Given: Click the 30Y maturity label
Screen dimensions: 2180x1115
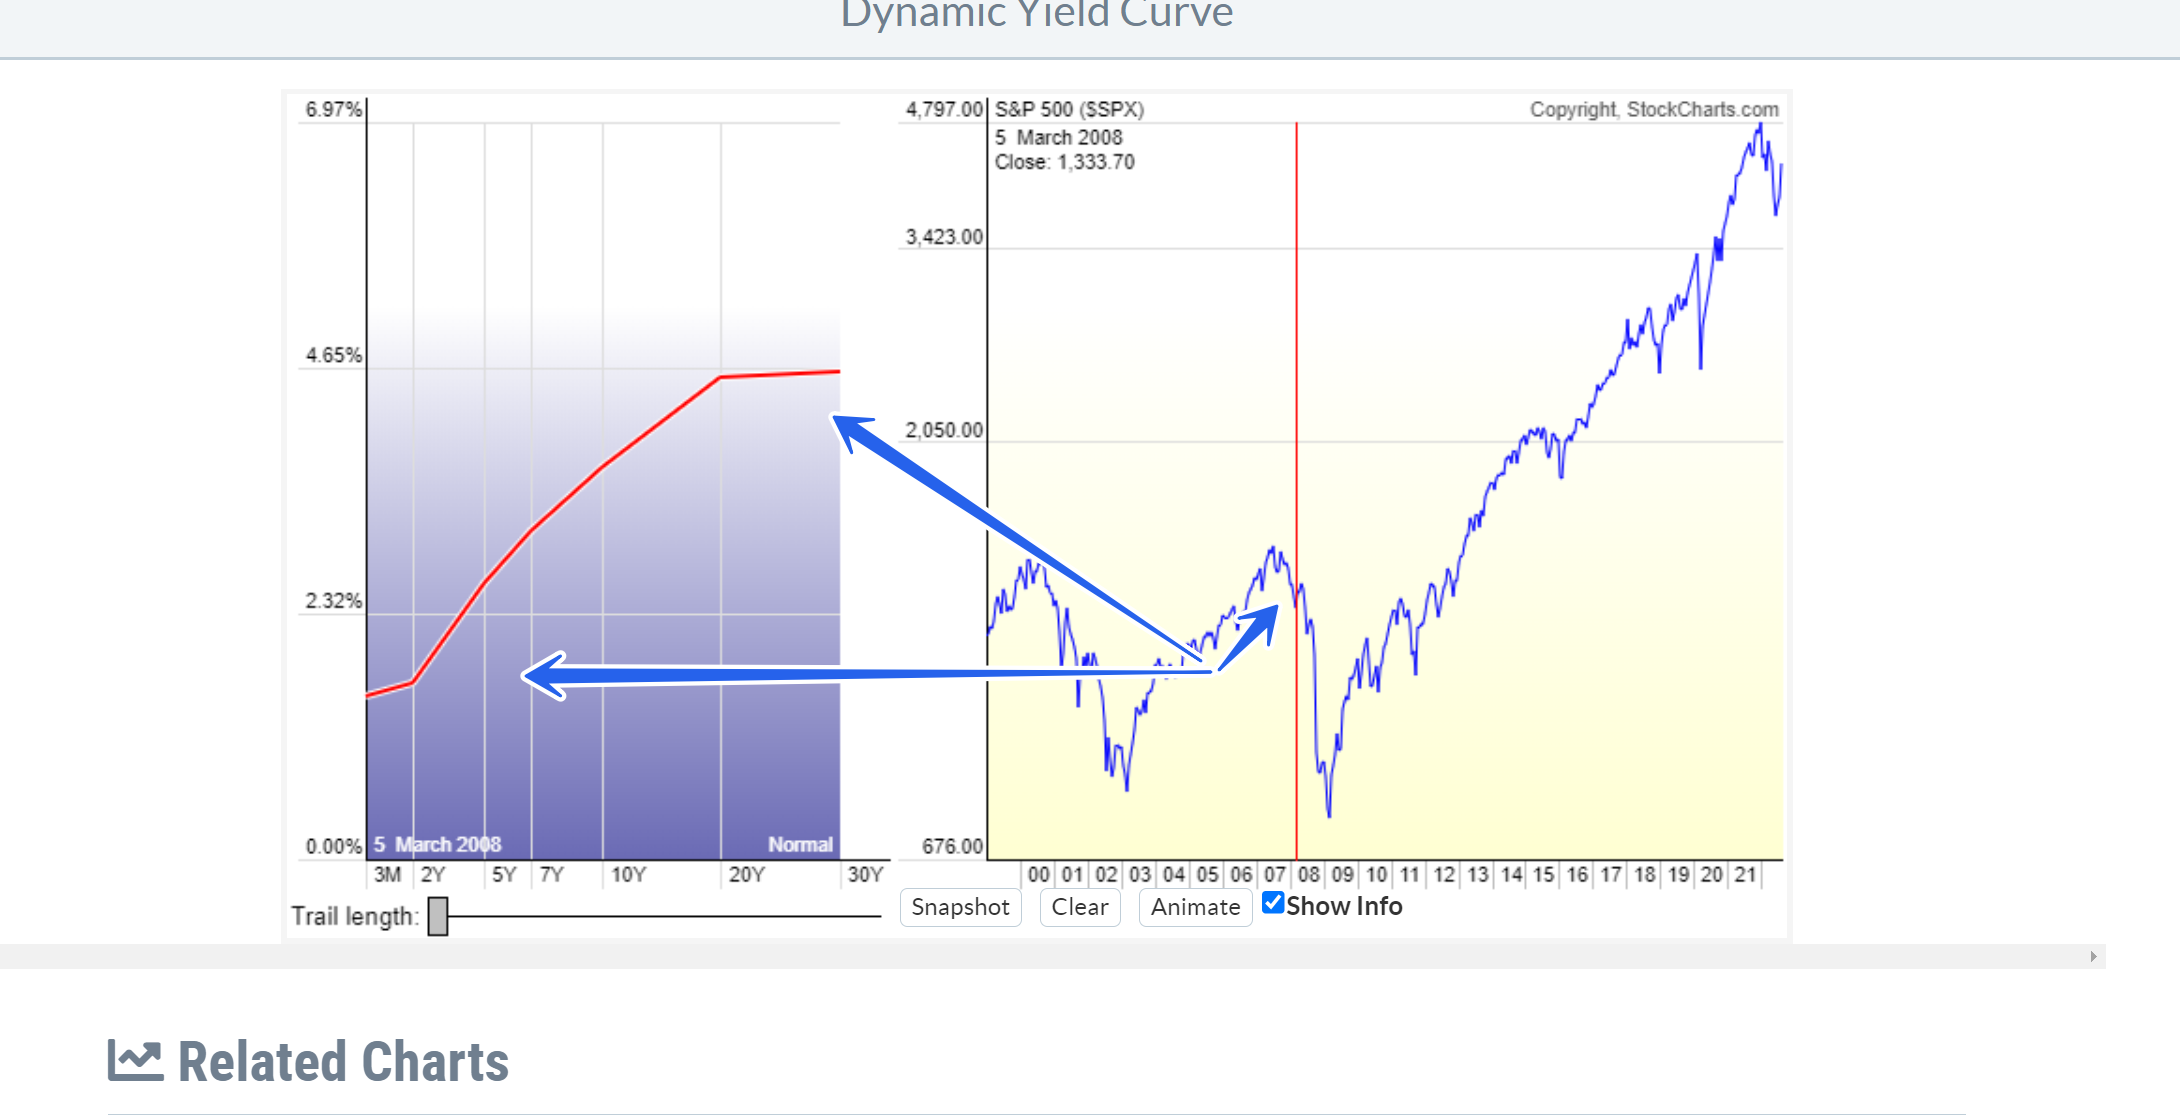Looking at the screenshot, I should pos(865,875).
